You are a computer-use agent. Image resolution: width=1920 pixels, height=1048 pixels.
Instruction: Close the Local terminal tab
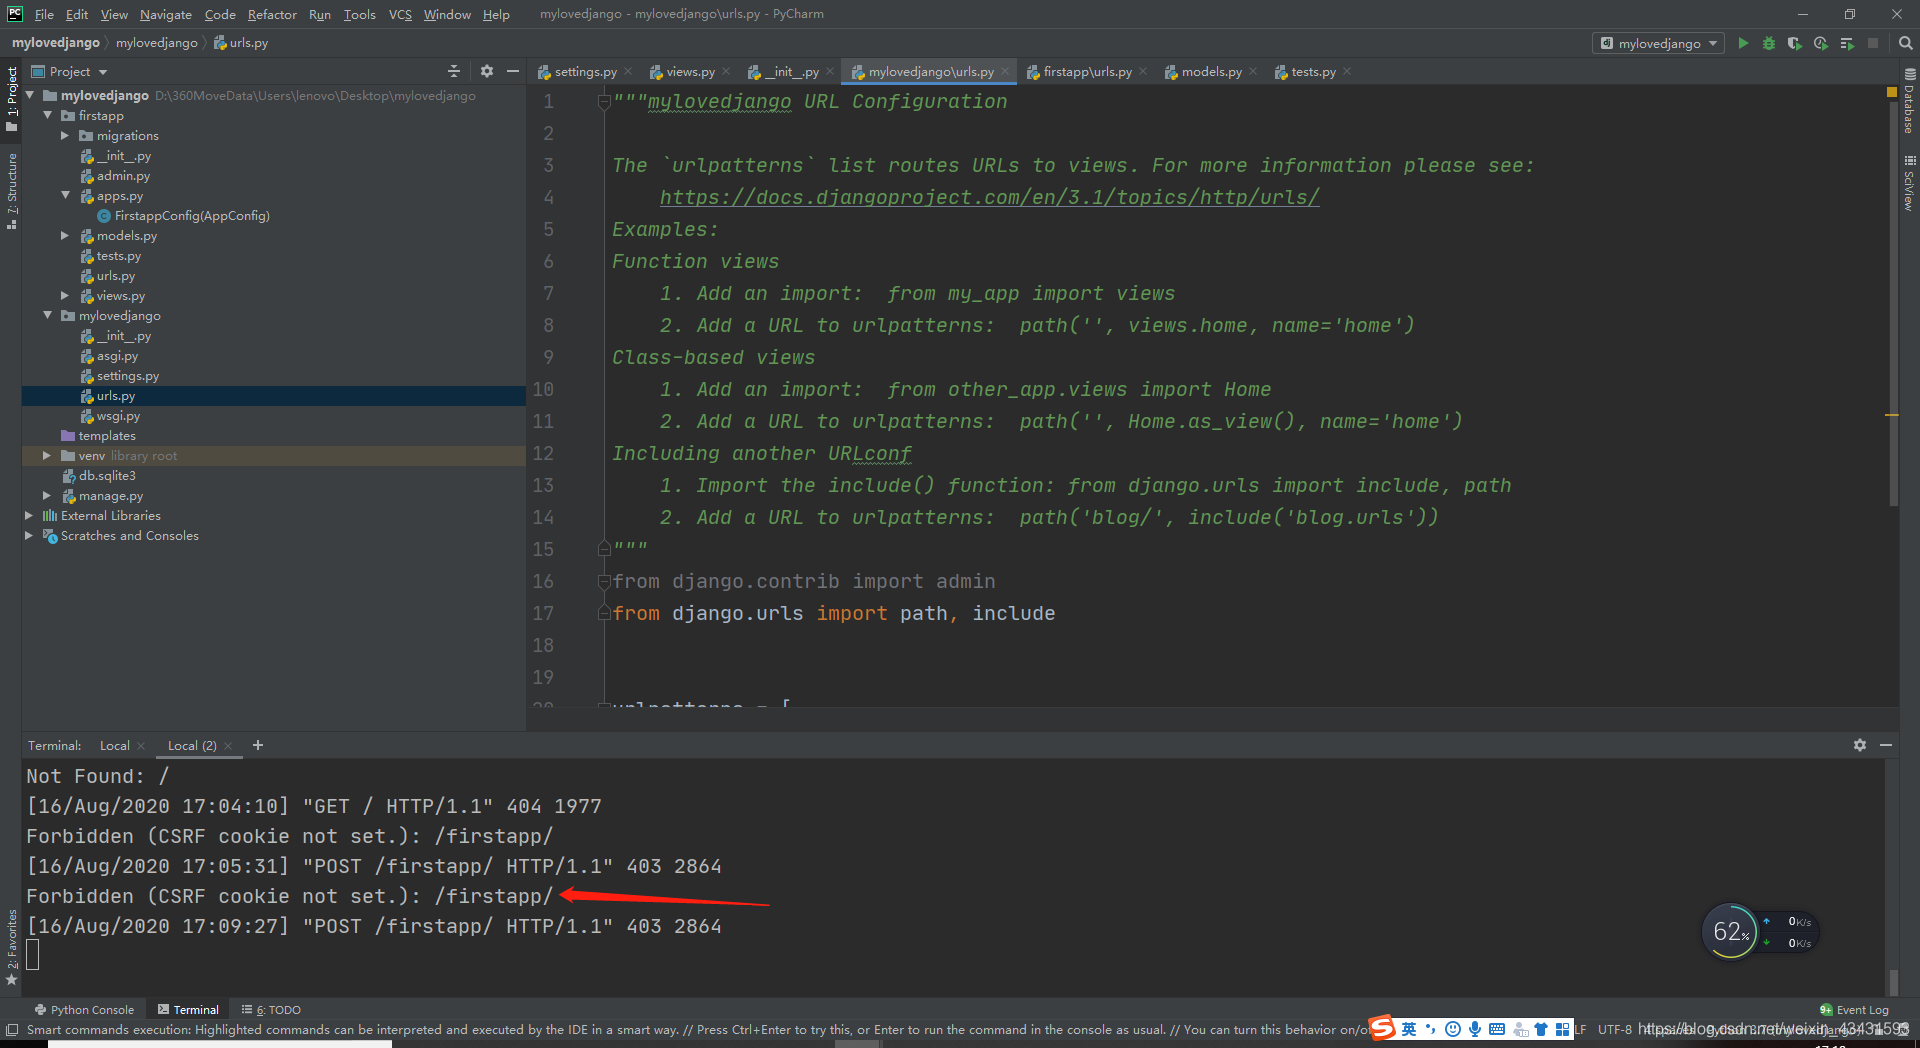(x=141, y=746)
